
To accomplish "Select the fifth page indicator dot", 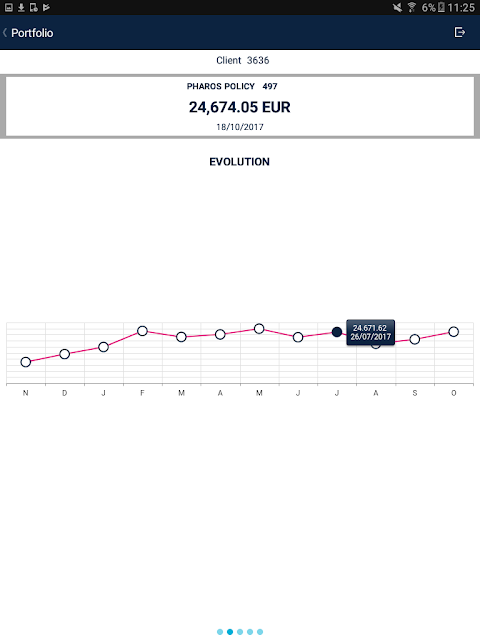I will point(260,632).
